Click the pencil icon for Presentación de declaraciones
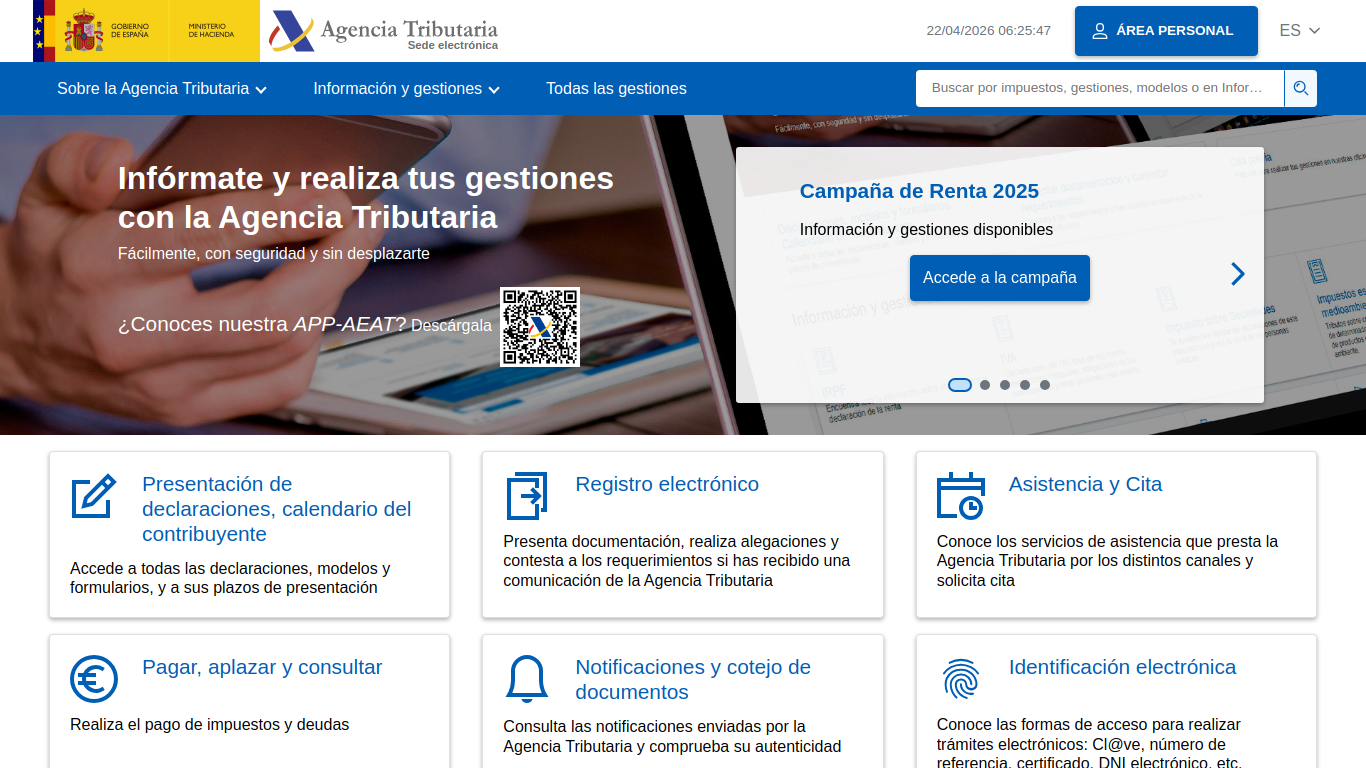Image resolution: width=1366 pixels, height=768 pixels. (94, 496)
